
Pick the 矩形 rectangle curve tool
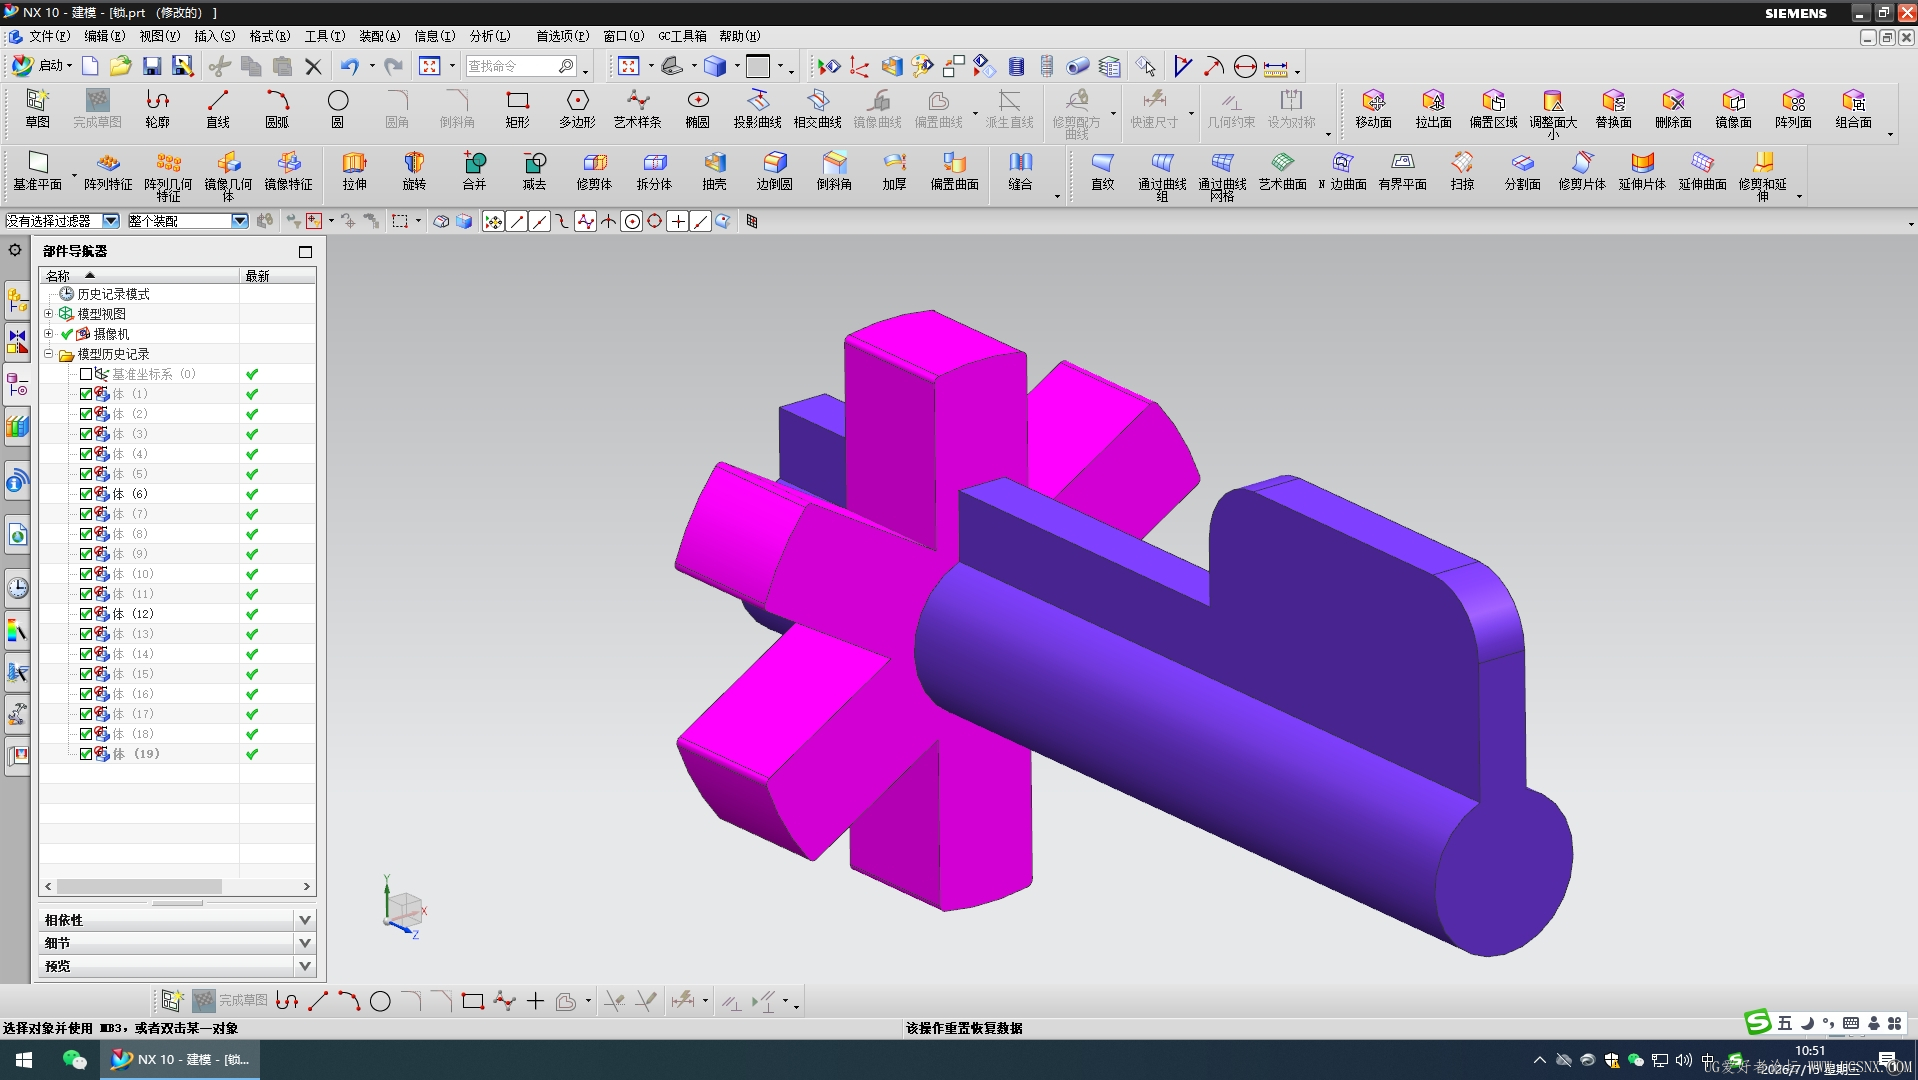(517, 109)
